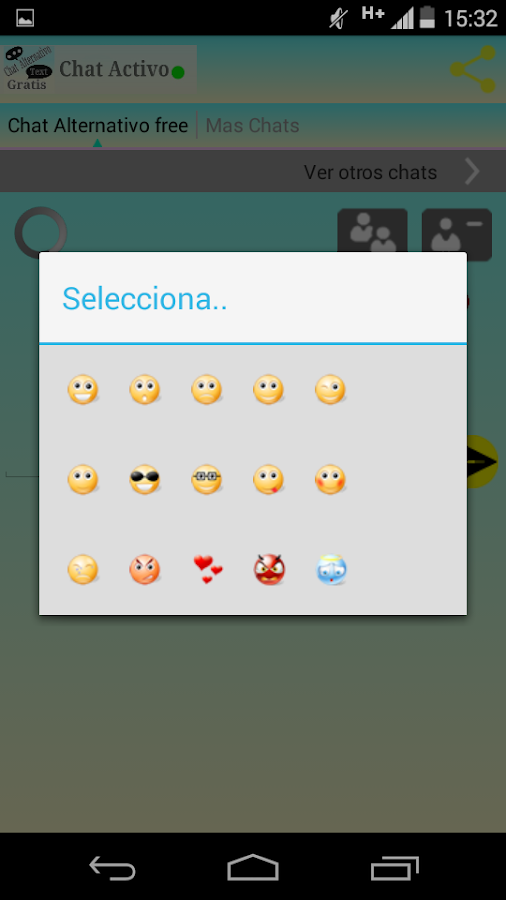The image size is (506, 900).
Task: Select the nerd glasses emoticon
Action: click(x=207, y=480)
